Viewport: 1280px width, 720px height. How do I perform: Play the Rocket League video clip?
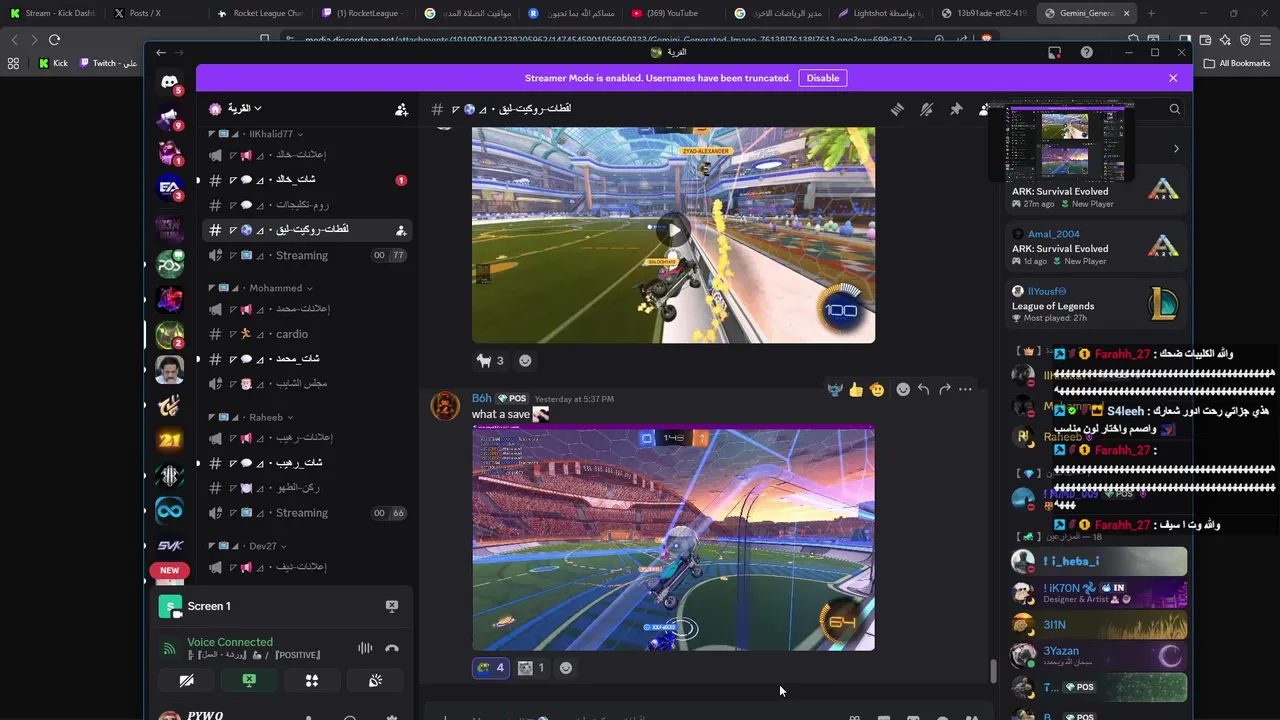point(674,230)
